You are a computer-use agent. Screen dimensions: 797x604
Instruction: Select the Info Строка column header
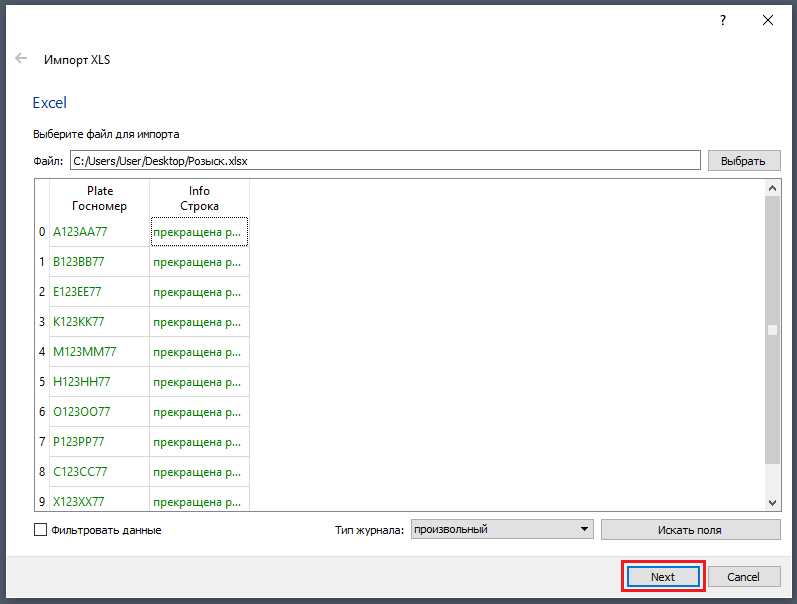pos(199,198)
